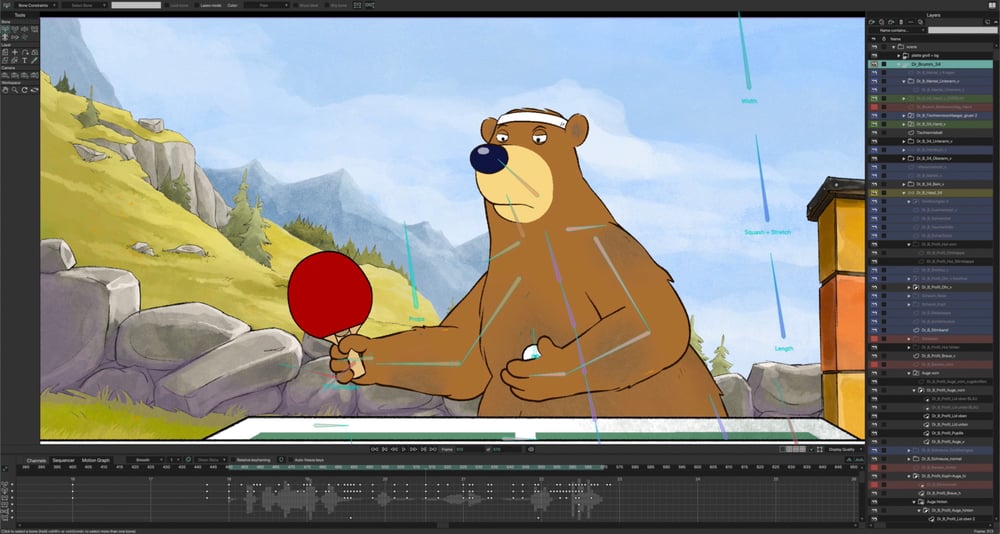Switch to the Sequencer tab

(63, 460)
